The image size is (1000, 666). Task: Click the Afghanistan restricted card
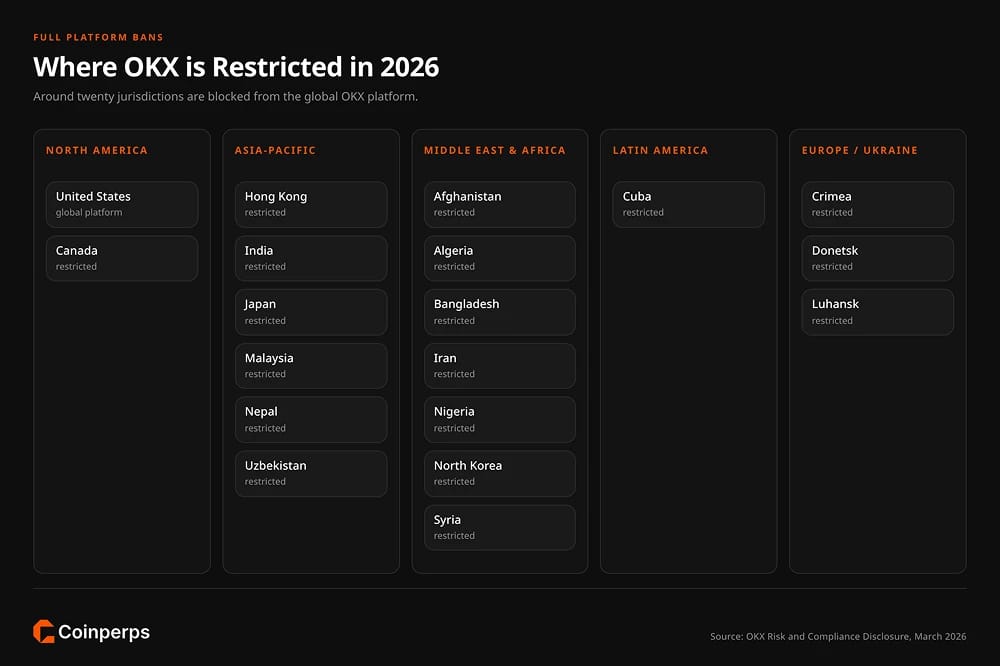click(x=500, y=204)
